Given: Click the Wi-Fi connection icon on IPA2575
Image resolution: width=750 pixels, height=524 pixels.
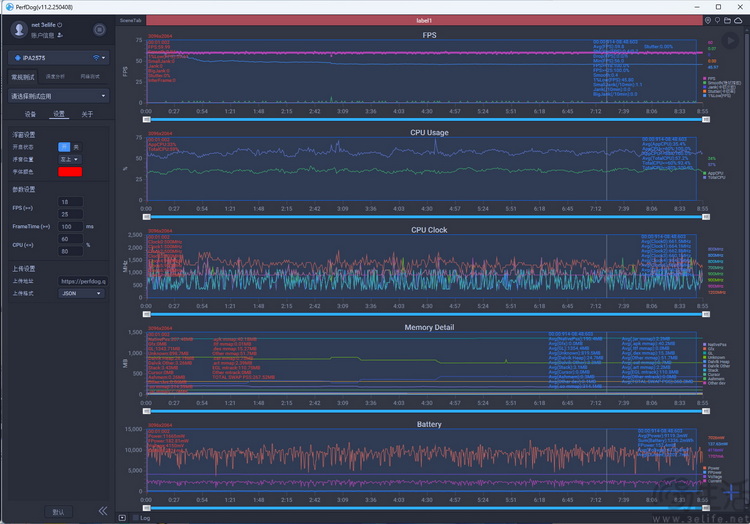Looking at the screenshot, I should [x=96, y=58].
